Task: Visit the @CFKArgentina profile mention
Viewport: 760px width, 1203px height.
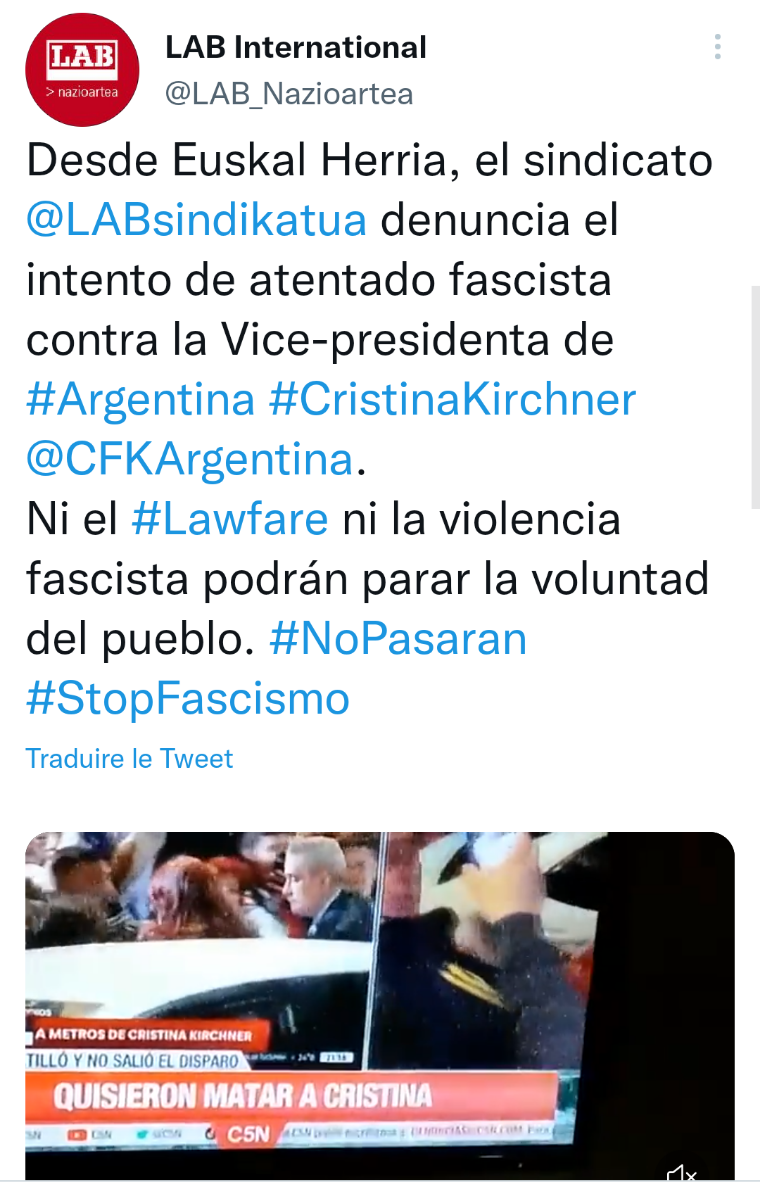Action: (x=190, y=460)
